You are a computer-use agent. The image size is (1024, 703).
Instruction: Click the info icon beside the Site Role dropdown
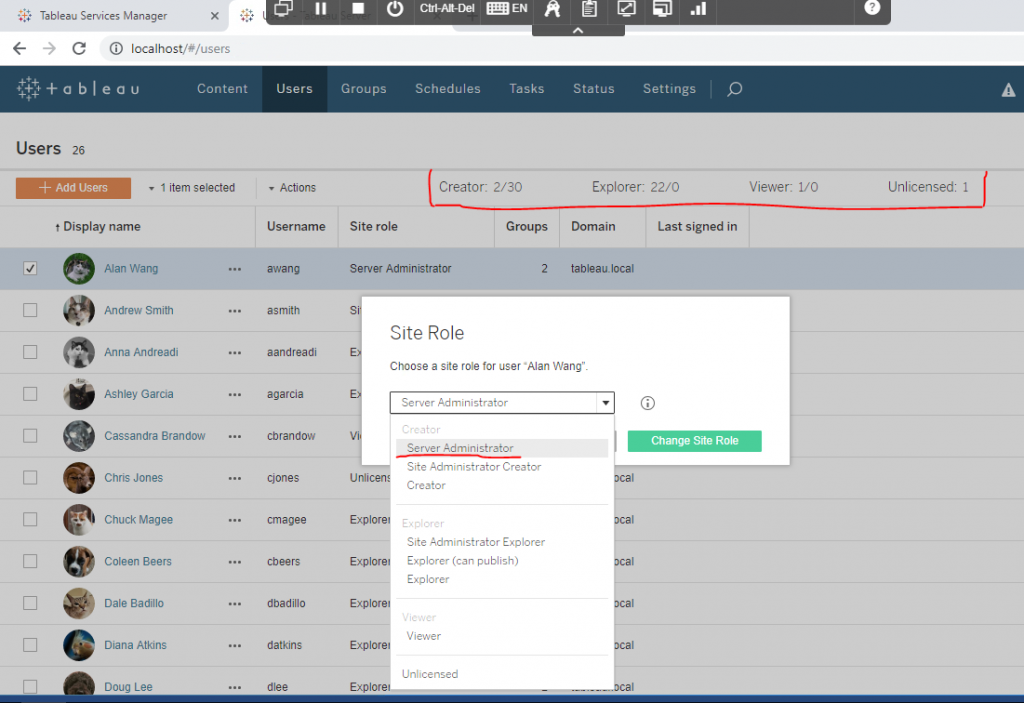[x=647, y=402]
